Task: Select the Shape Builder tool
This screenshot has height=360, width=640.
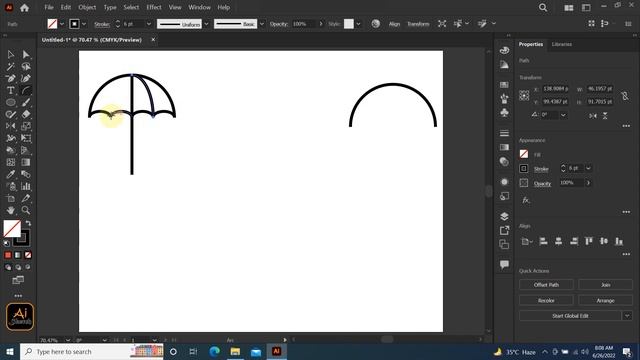Action: coord(11,150)
